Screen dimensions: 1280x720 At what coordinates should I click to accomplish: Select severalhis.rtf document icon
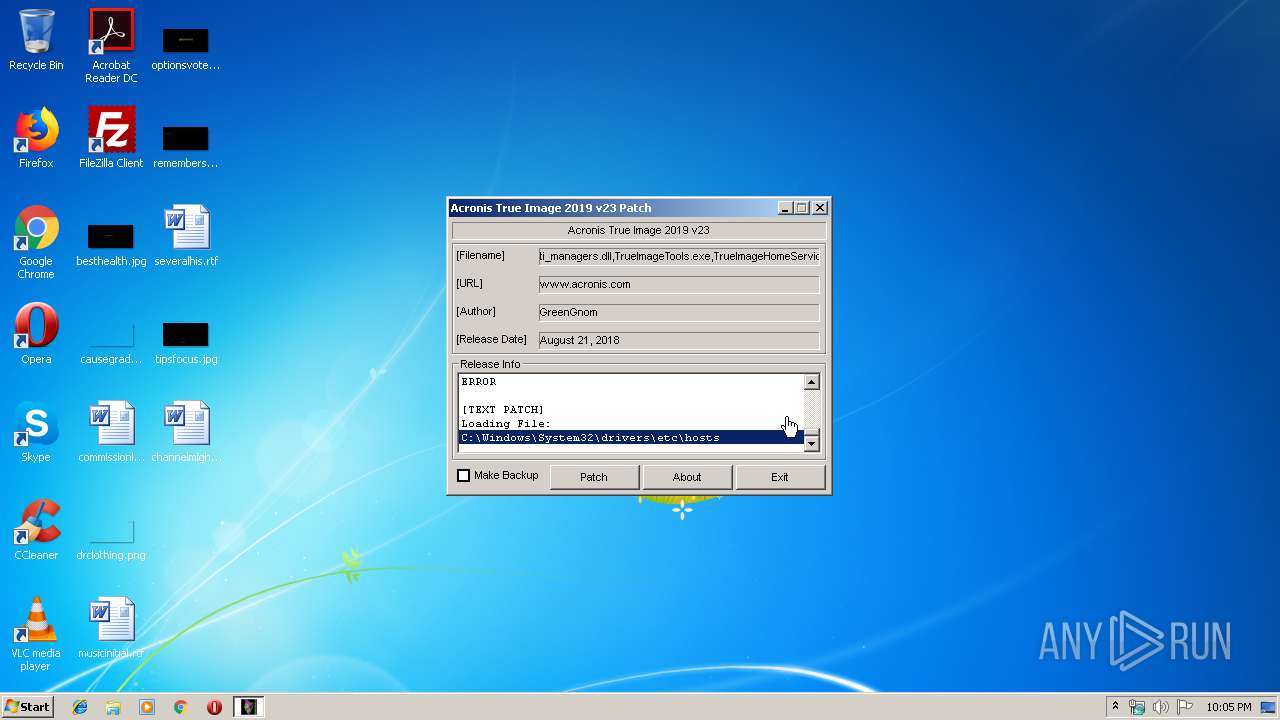click(186, 236)
